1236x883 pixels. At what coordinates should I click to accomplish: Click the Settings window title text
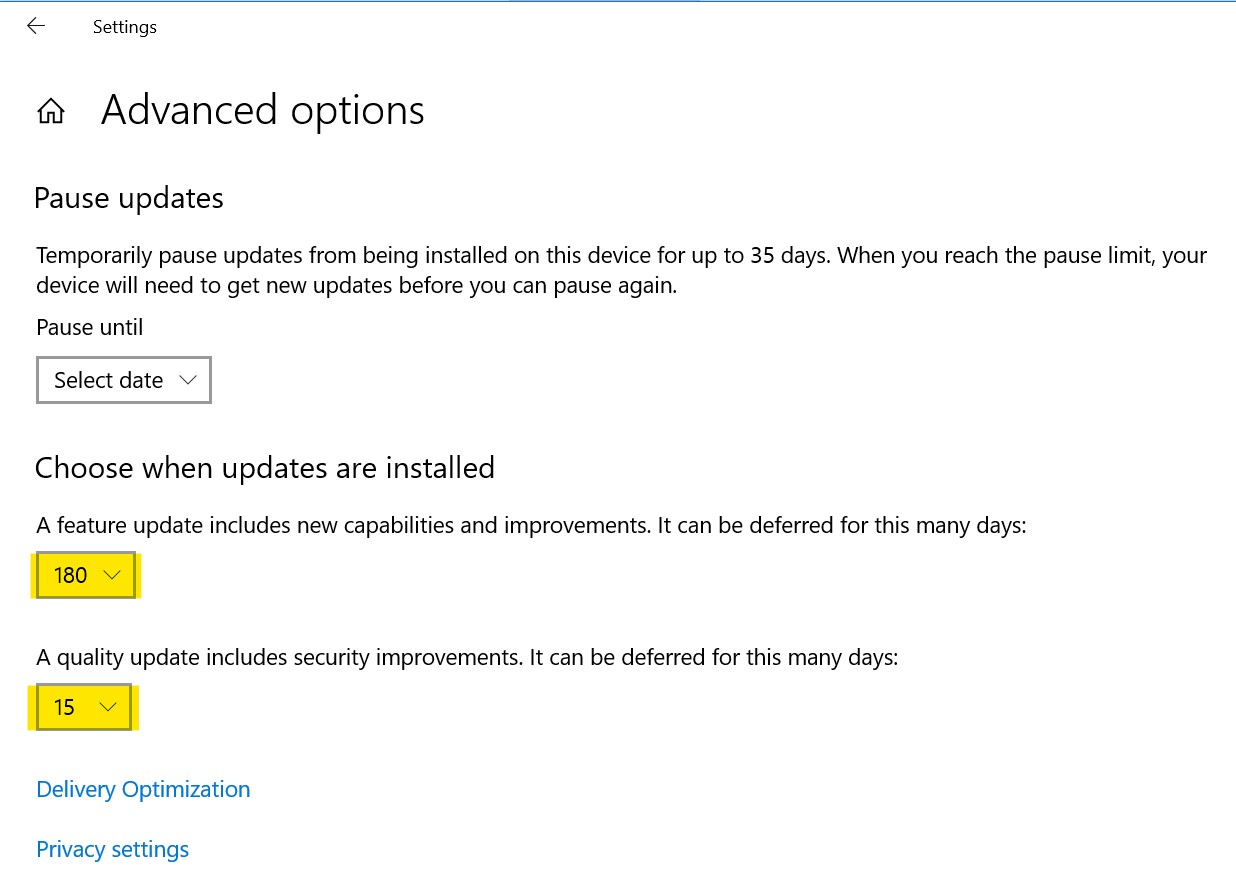coord(125,27)
